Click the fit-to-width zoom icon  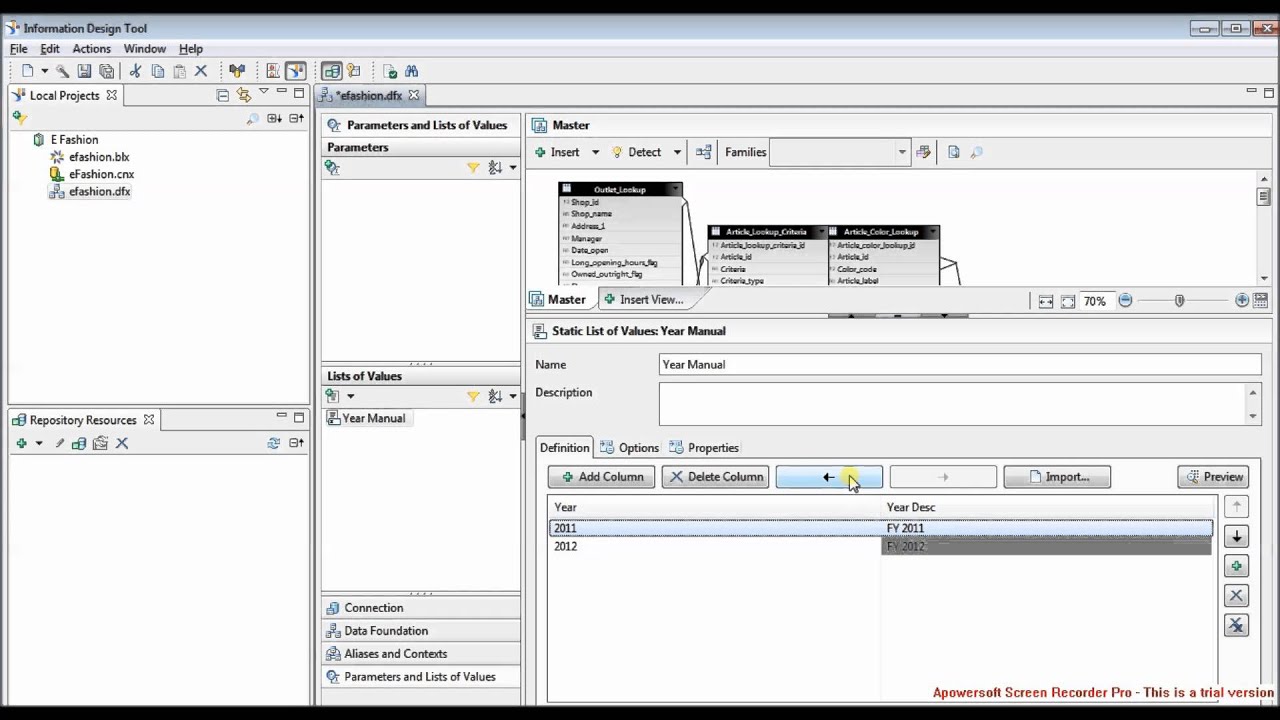(1046, 301)
